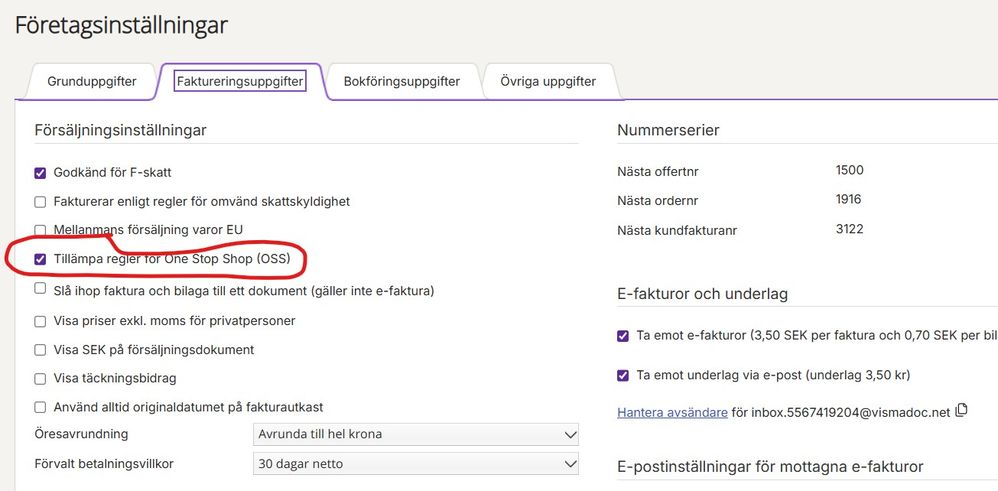The image size is (998, 491).
Task: Click the inbox.5567419204@vismadoc.net address text
Action: coord(850,412)
